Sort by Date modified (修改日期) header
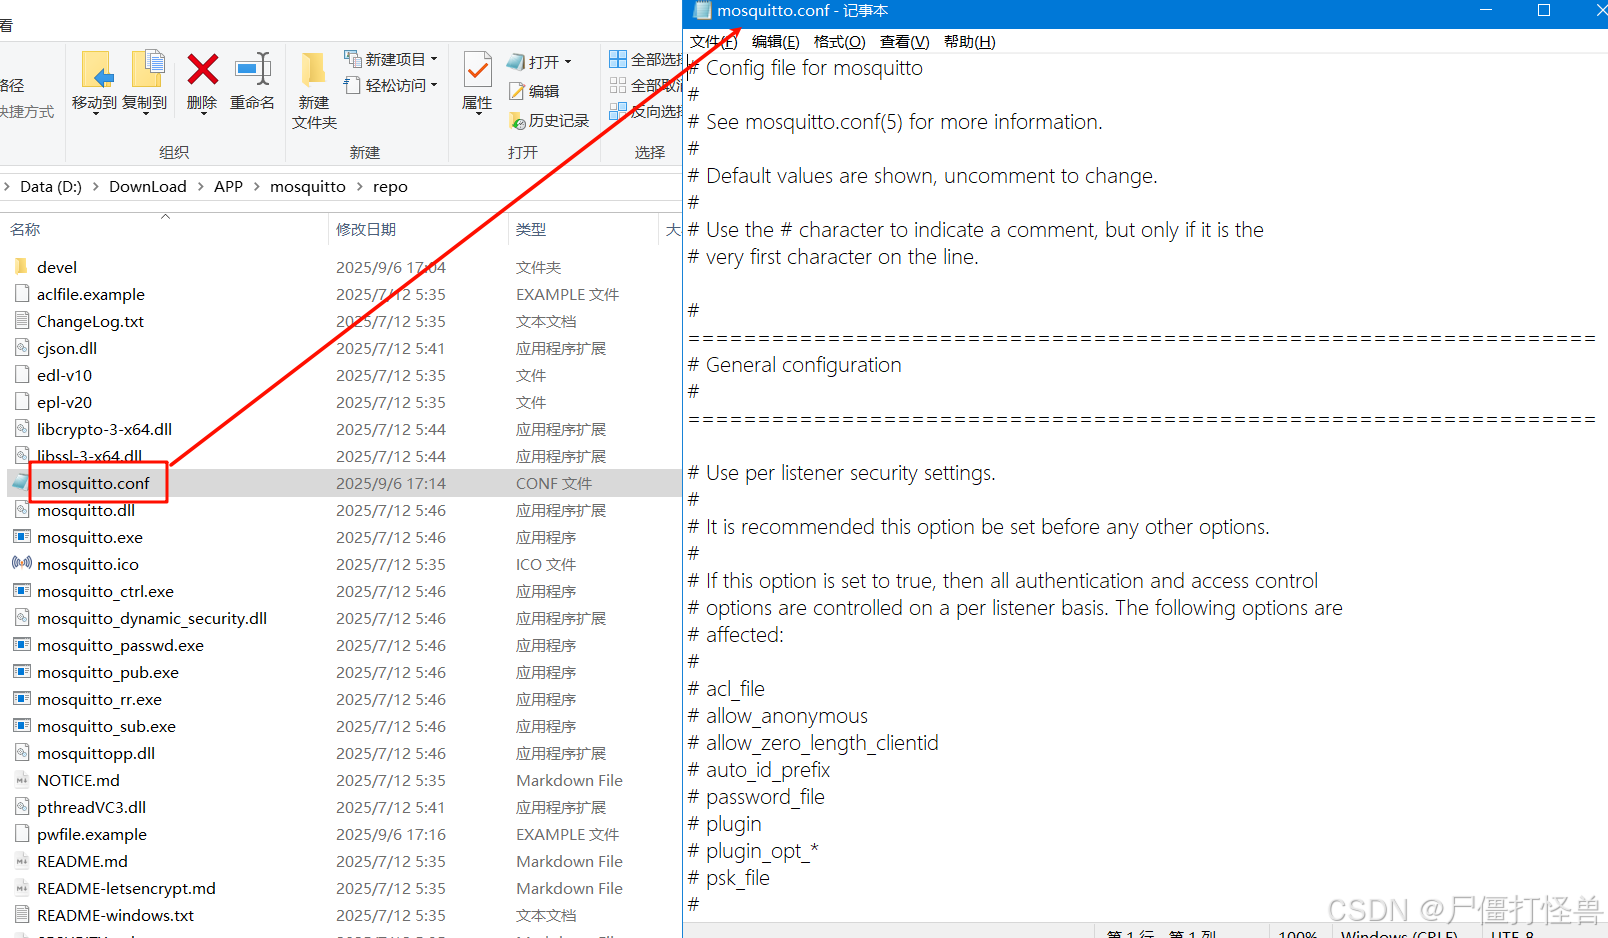1608x938 pixels. coord(365,229)
